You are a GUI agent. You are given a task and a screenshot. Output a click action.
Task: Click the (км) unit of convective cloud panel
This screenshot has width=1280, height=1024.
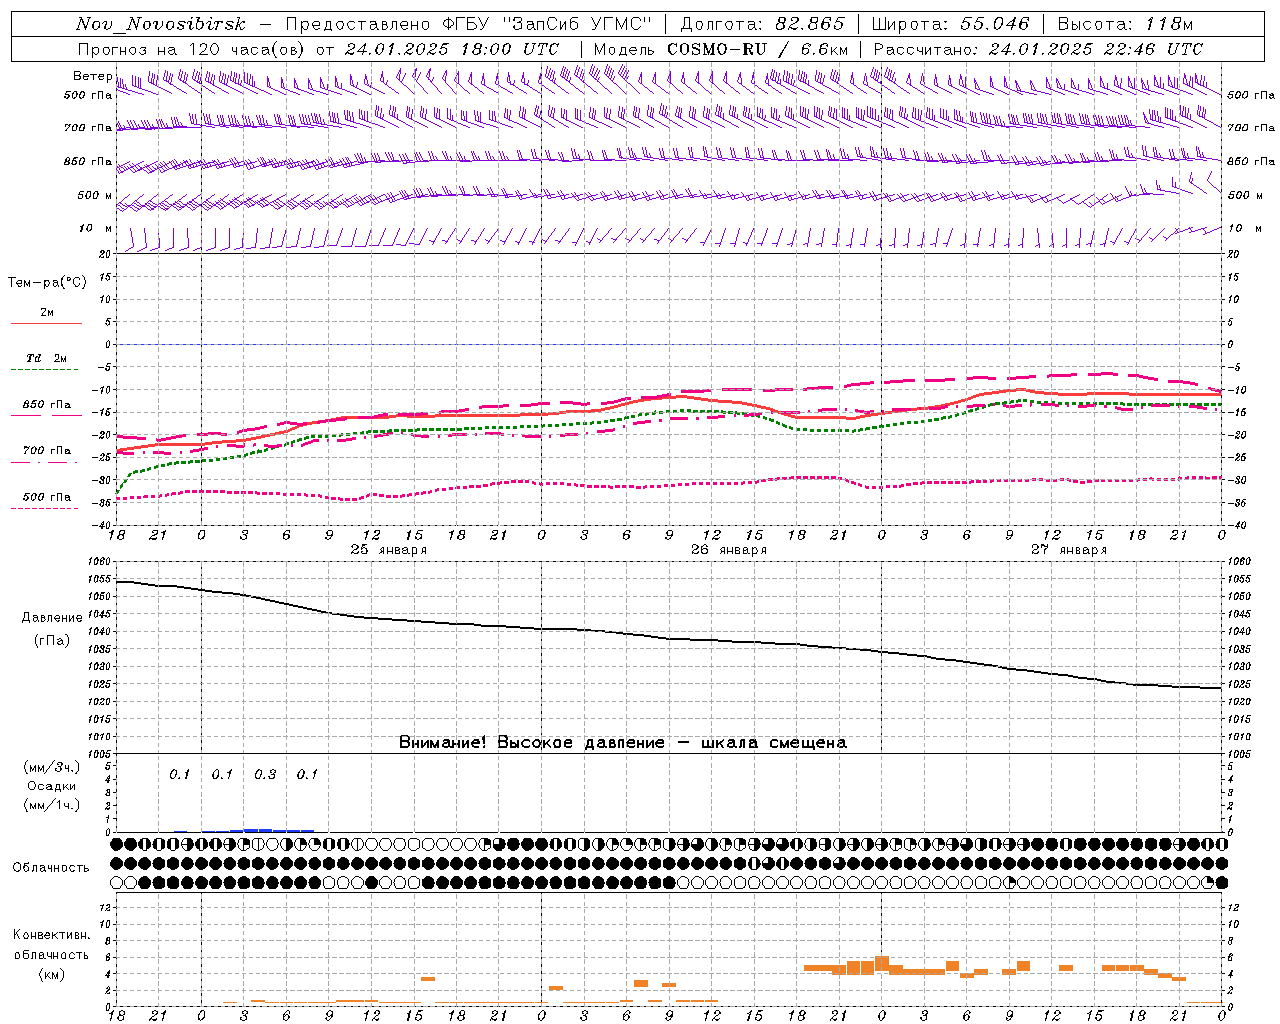52,974
